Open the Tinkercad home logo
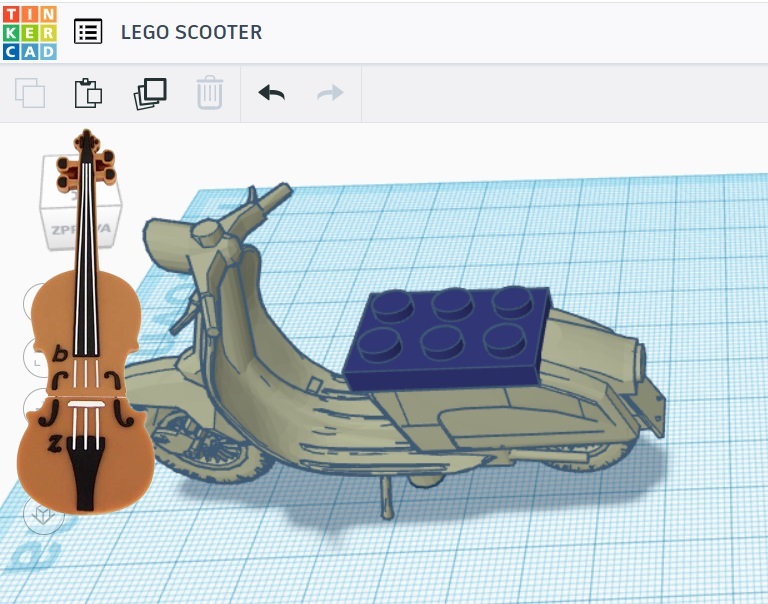Image resolution: width=768 pixels, height=604 pixels. tap(30, 33)
